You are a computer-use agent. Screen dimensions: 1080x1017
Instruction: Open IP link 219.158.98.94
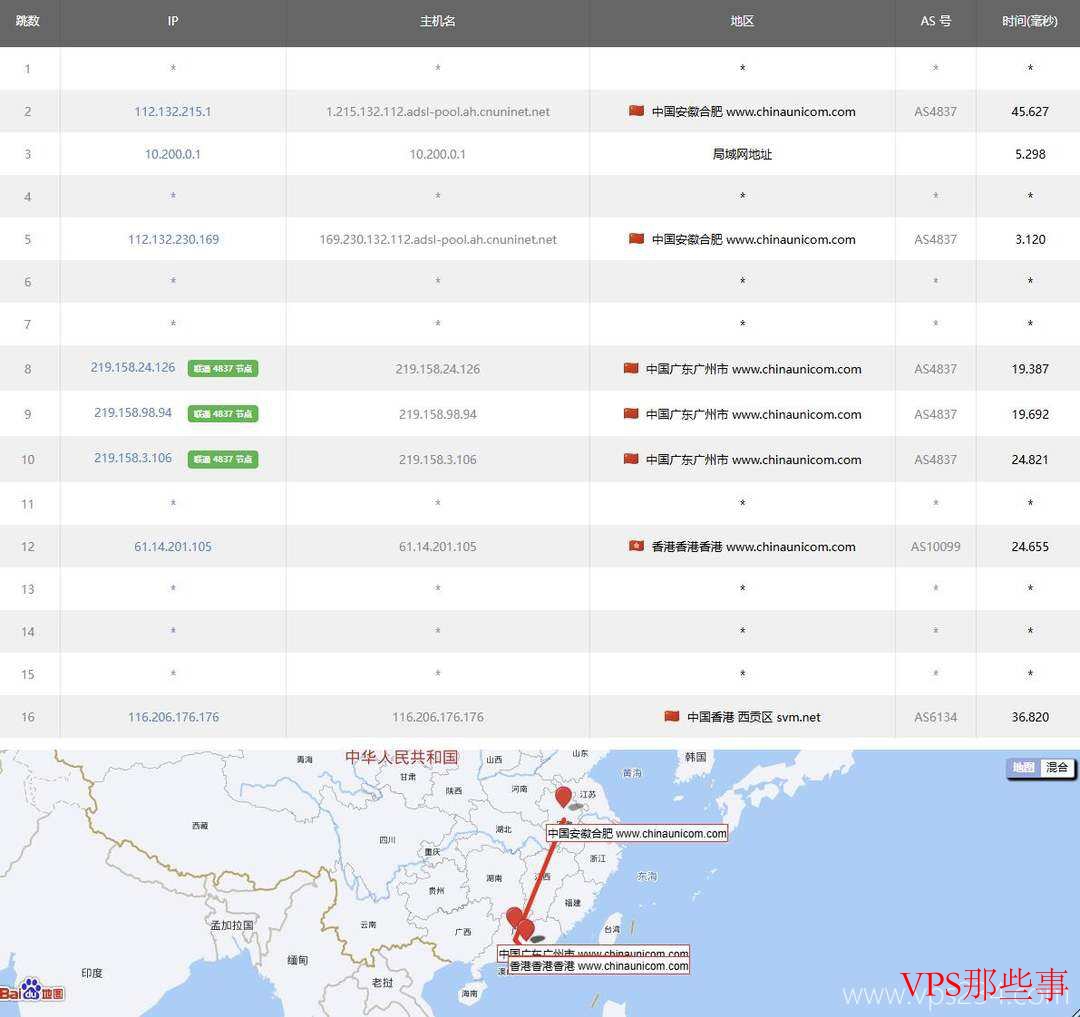tap(133, 413)
